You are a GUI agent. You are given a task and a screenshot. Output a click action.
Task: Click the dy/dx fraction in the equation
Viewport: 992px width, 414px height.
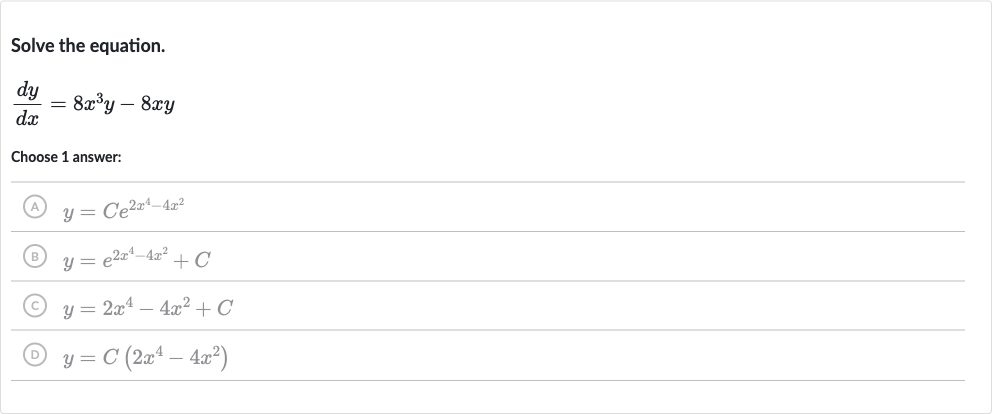pos(27,104)
